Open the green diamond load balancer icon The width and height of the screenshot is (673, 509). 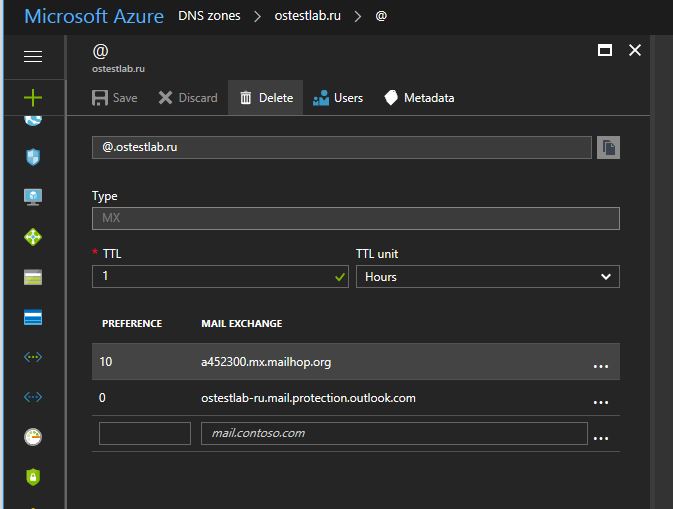(33, 237)
